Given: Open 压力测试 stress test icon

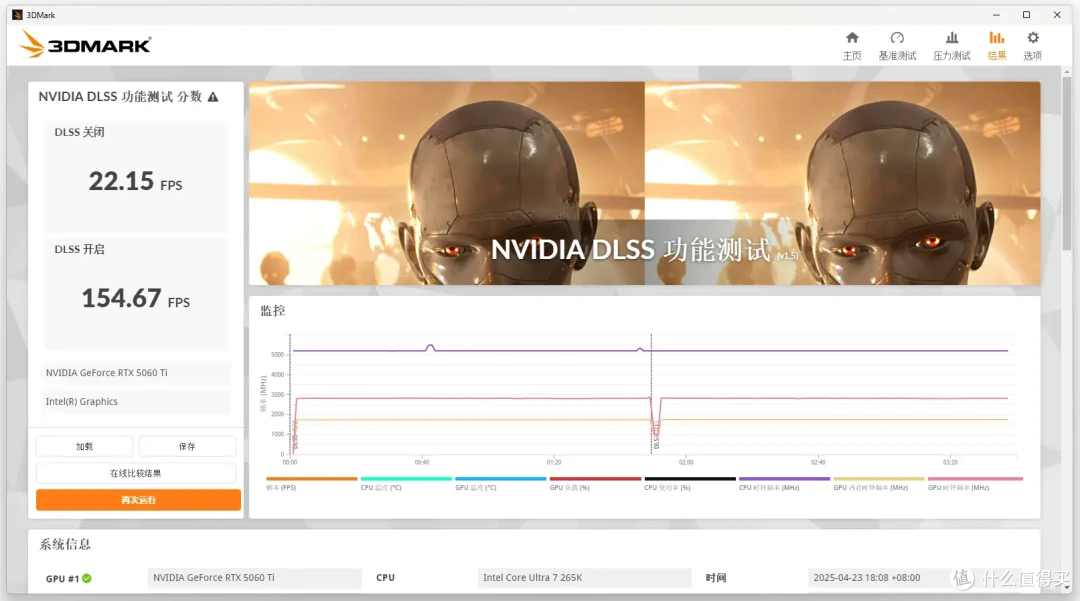Looking at the screenshot, I should tap(951, 39).
